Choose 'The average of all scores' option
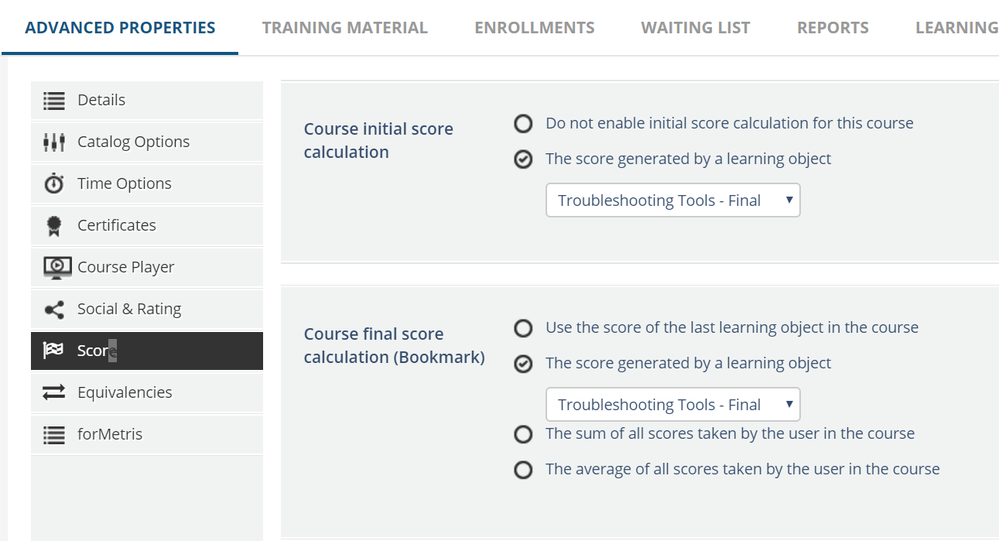This screenshot has width=999, height=541. click(x=523, y=469)
